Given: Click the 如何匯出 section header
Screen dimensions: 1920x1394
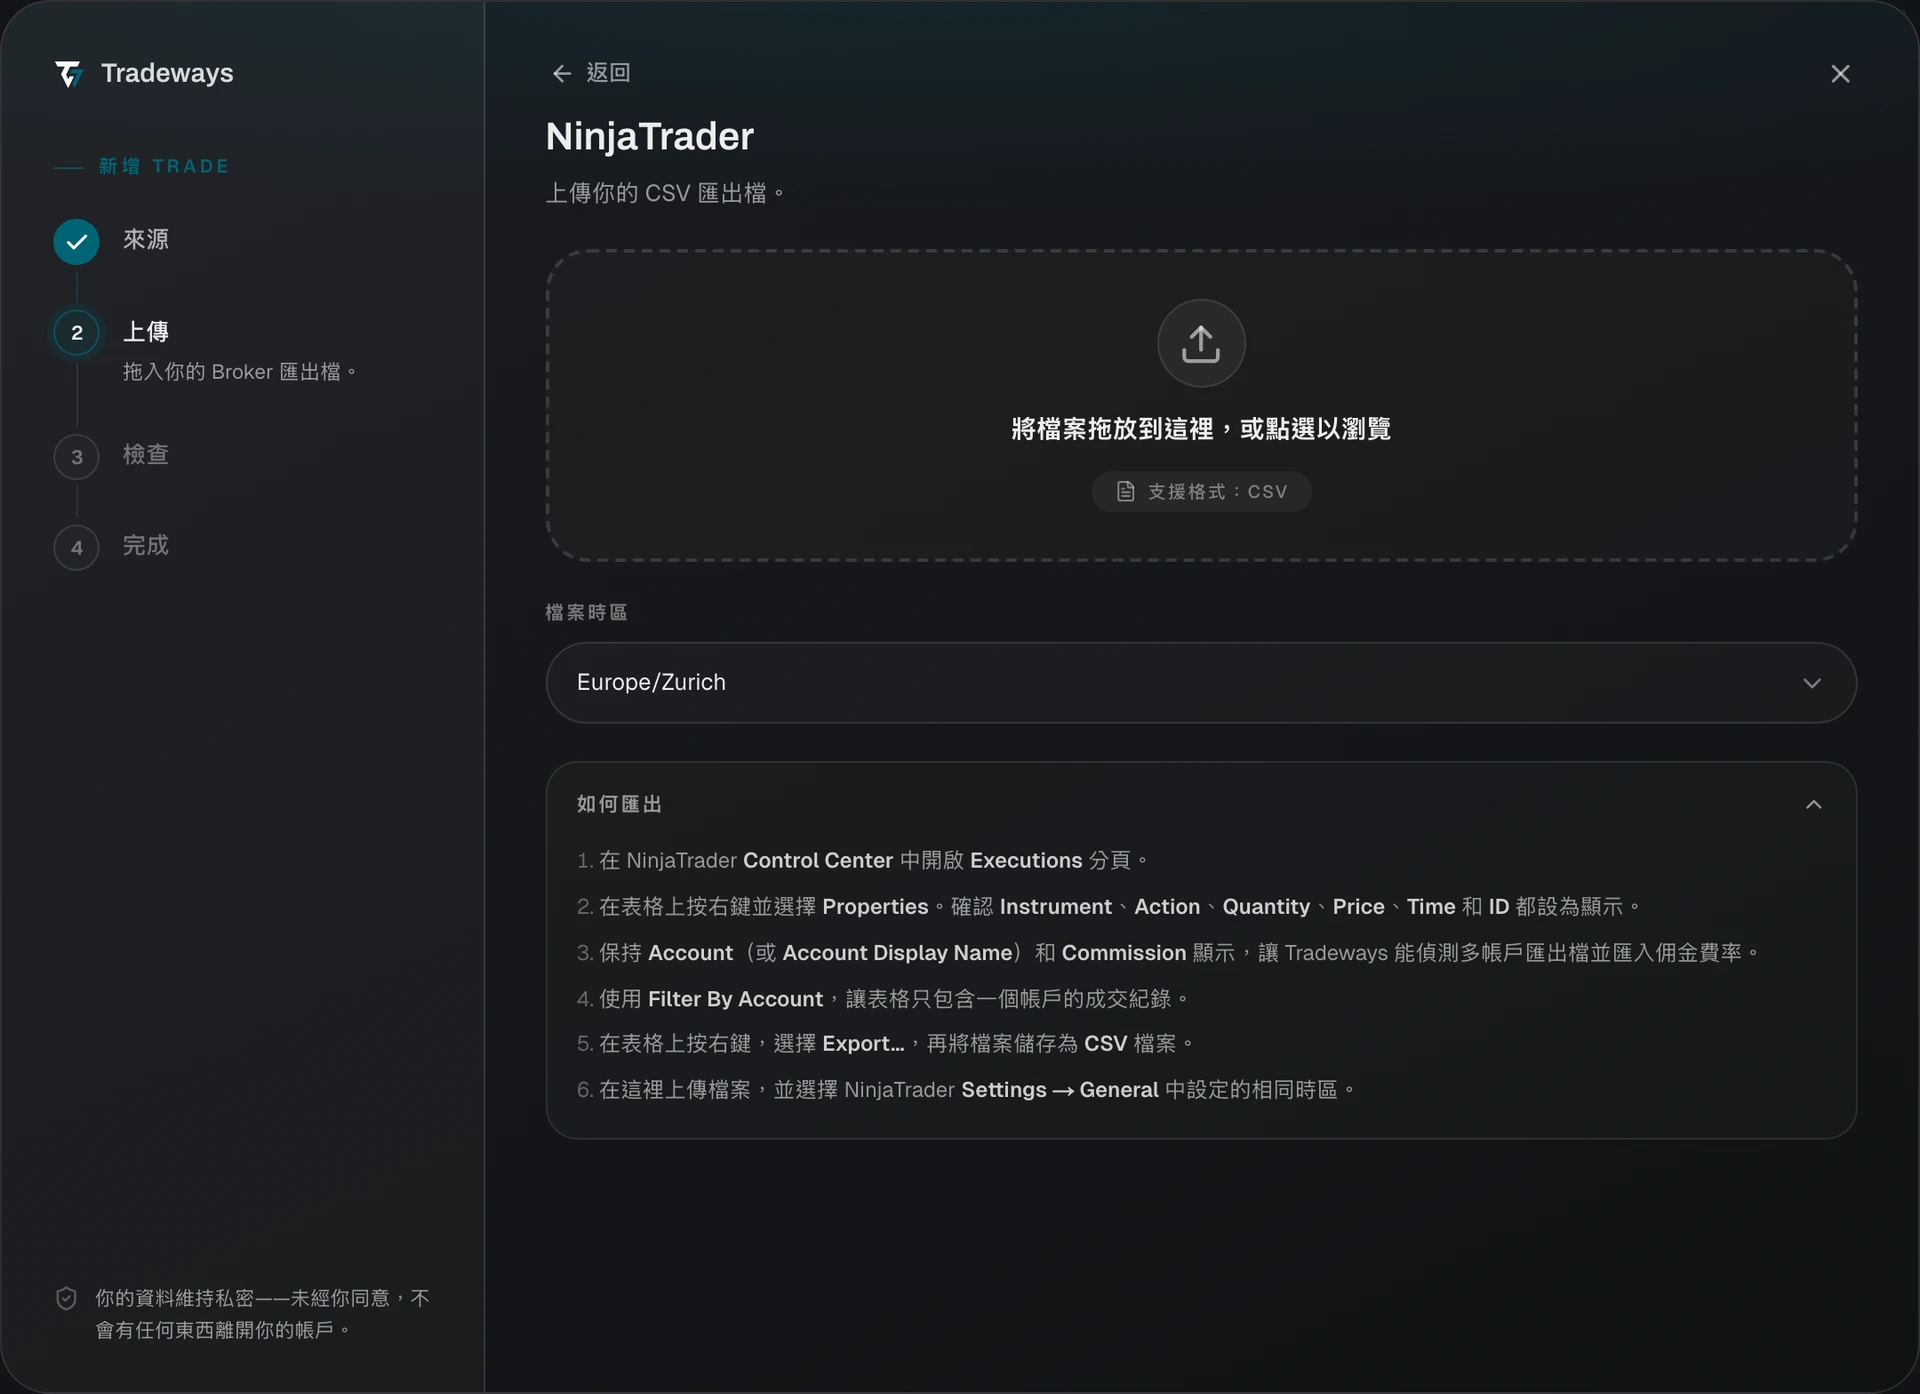Looking at the screenshot, I should pos(1201,805).
